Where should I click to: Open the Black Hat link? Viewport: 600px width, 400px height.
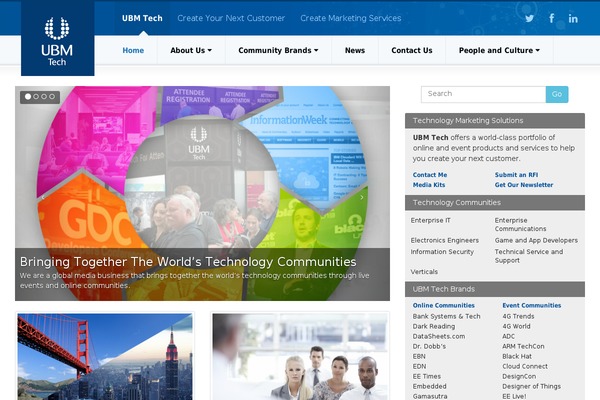click(x=517, y=356)
